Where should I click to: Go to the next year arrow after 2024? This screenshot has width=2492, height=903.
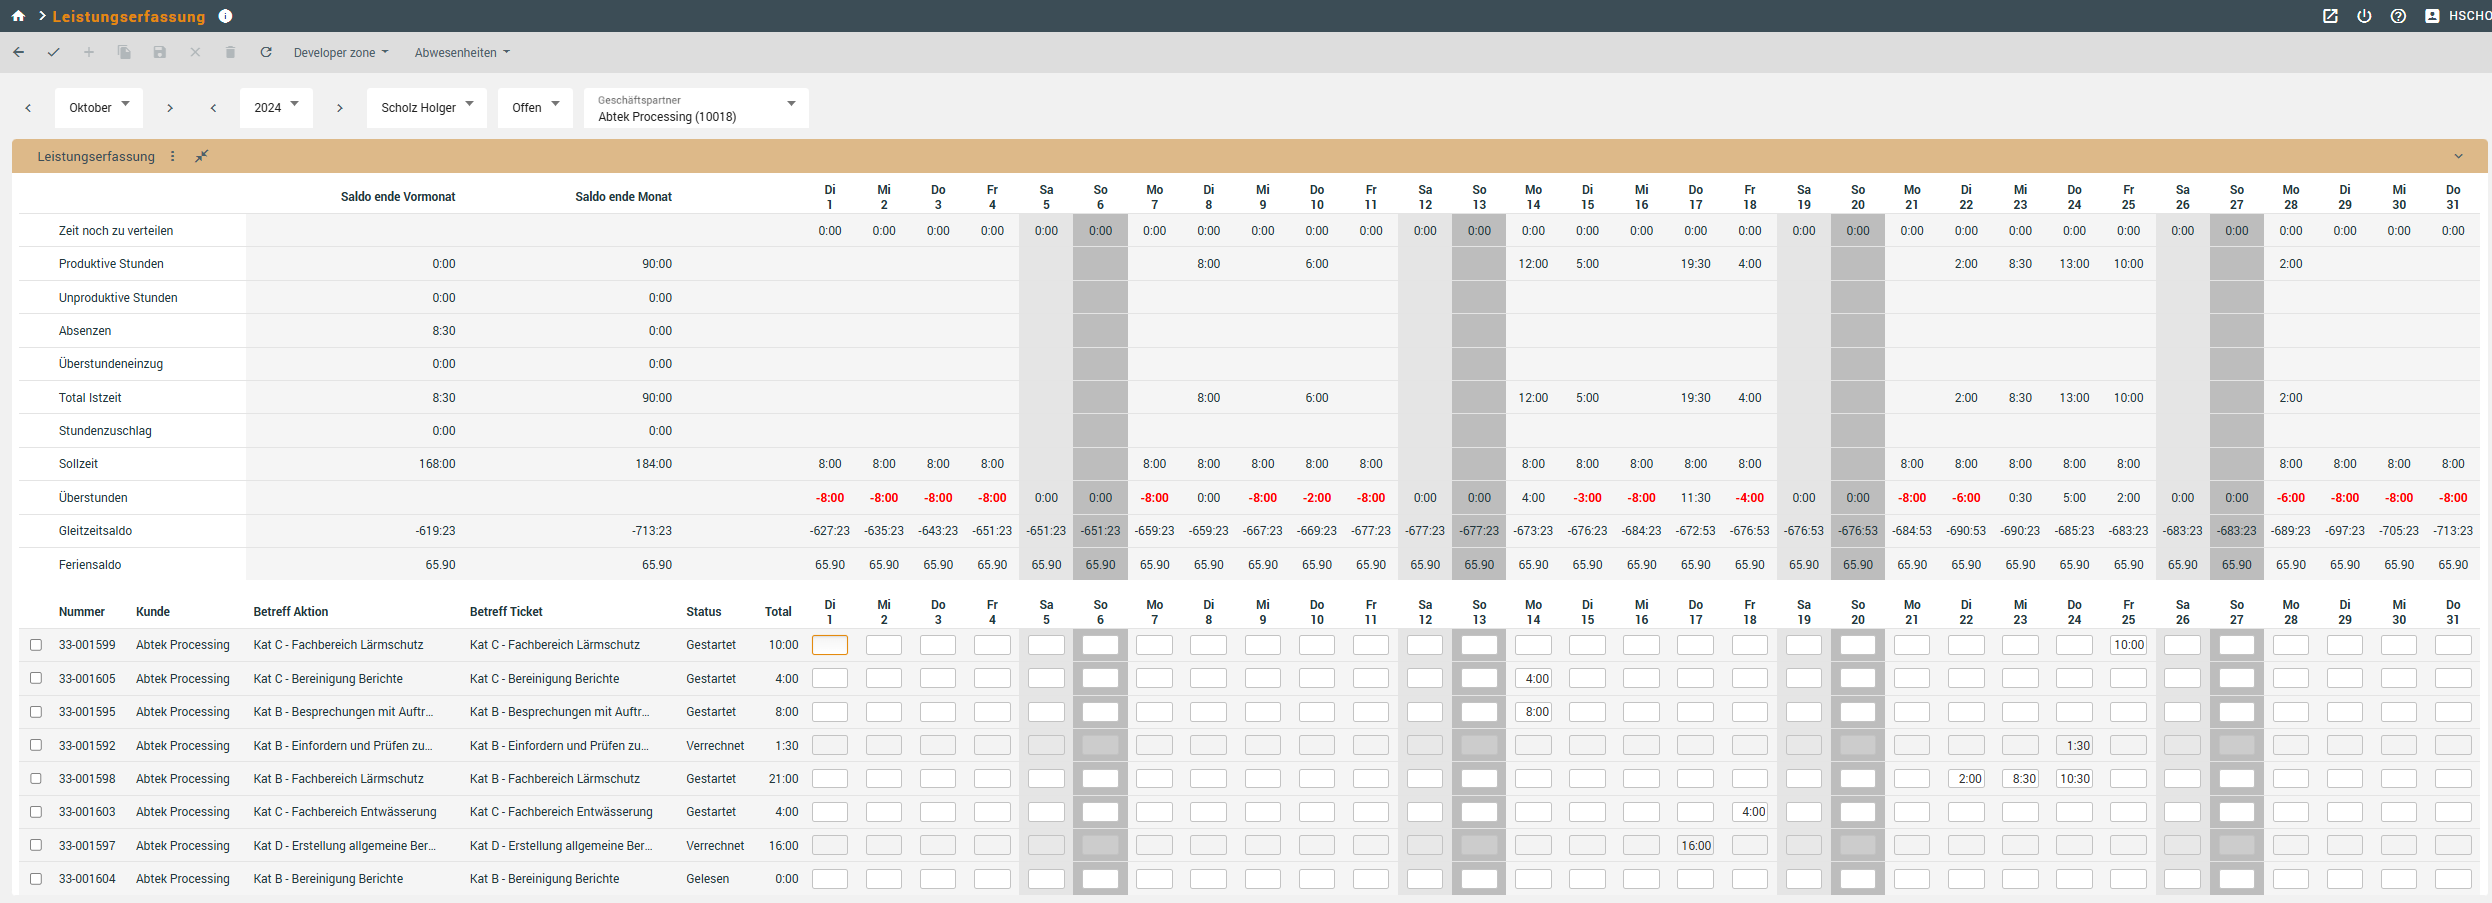point(340,108)
